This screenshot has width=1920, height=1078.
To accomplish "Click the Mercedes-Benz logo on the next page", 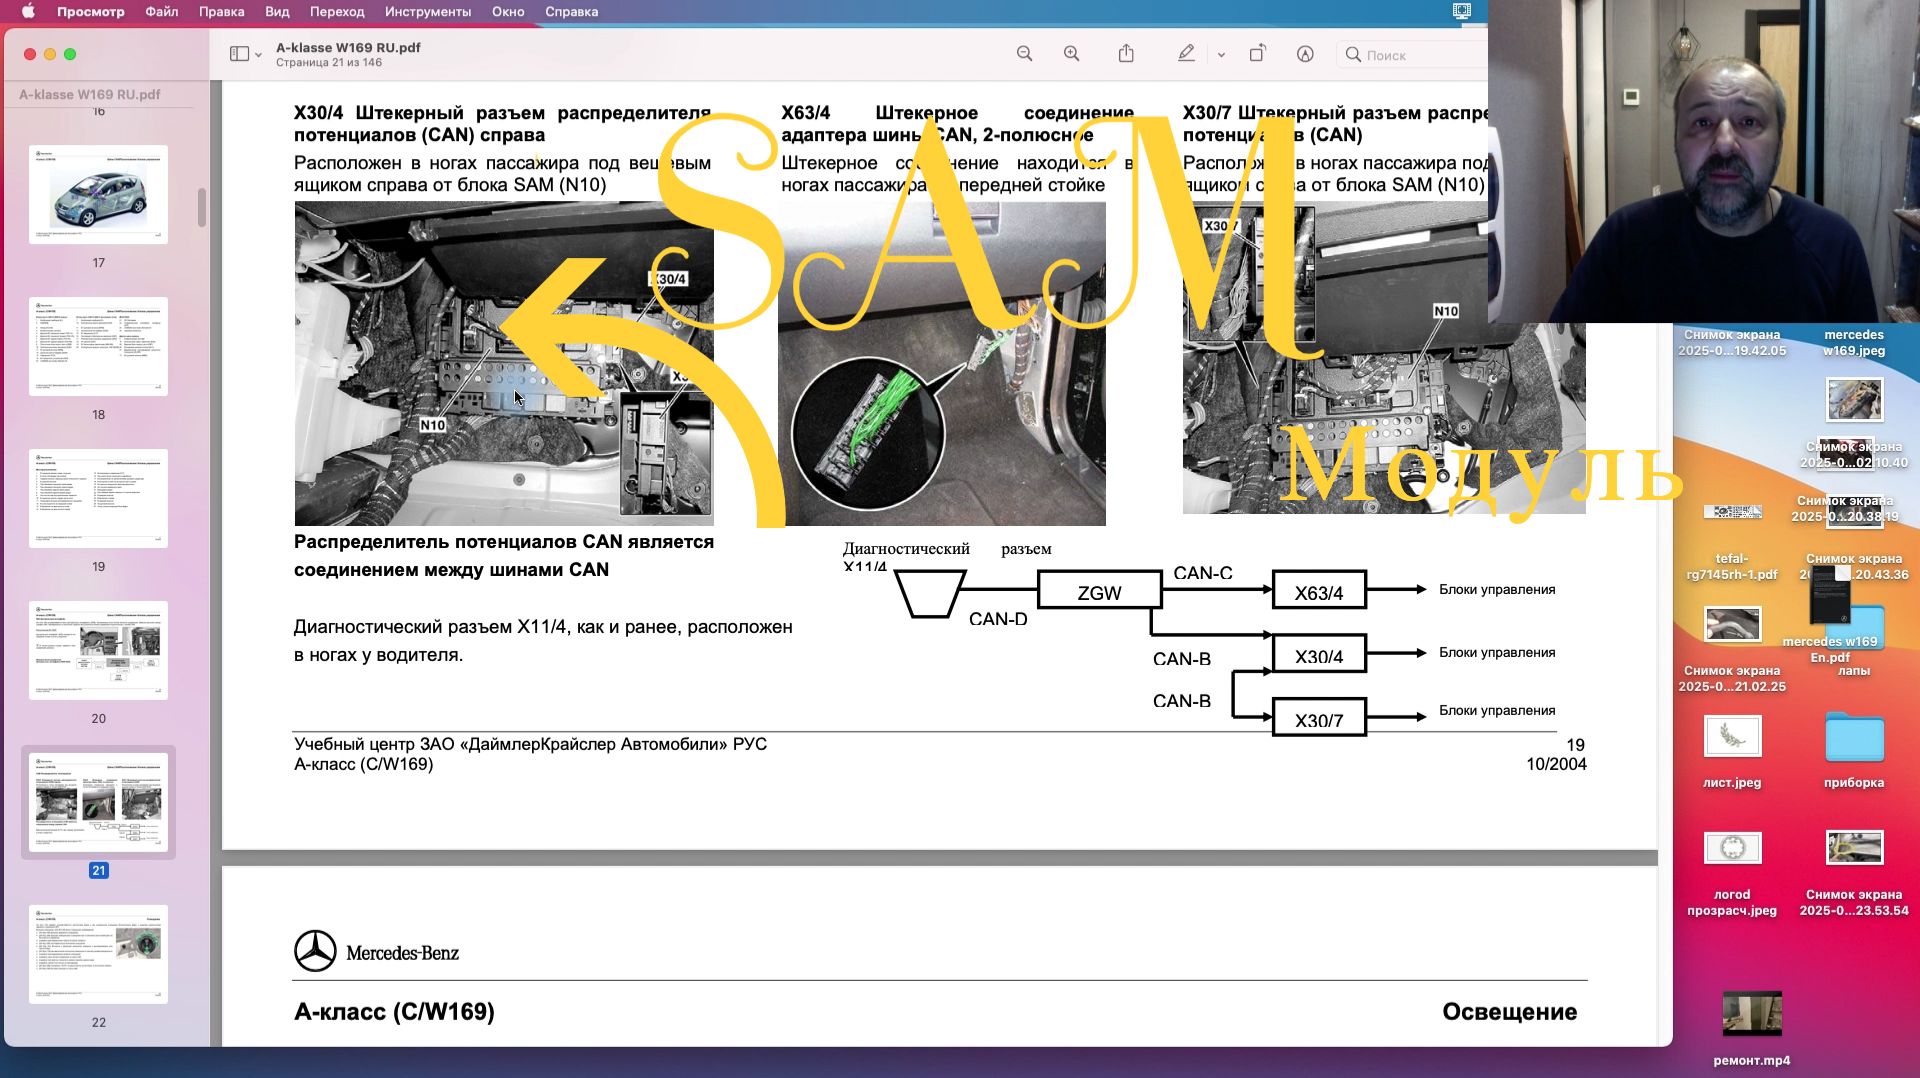I will (377, 952).
